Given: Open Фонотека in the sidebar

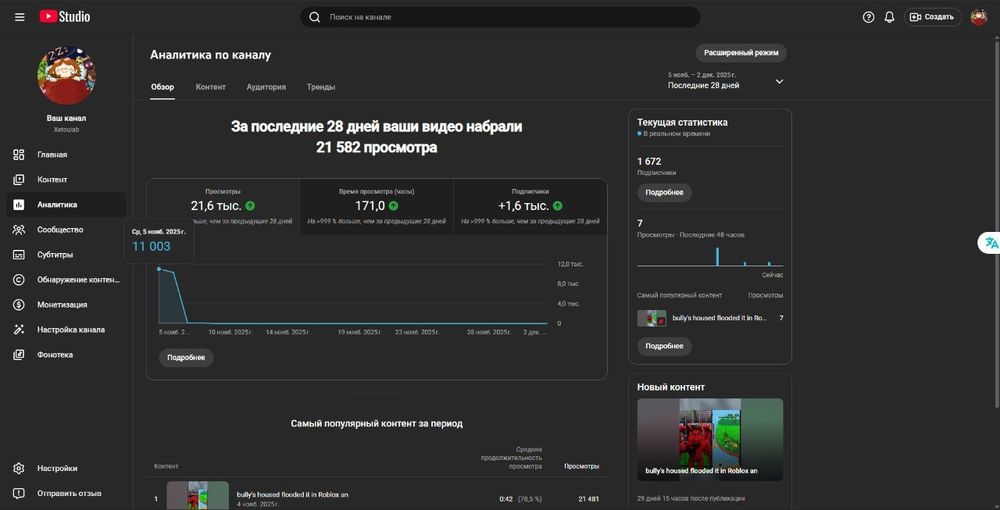Looking at the screenshot, I should coord(66,354).
